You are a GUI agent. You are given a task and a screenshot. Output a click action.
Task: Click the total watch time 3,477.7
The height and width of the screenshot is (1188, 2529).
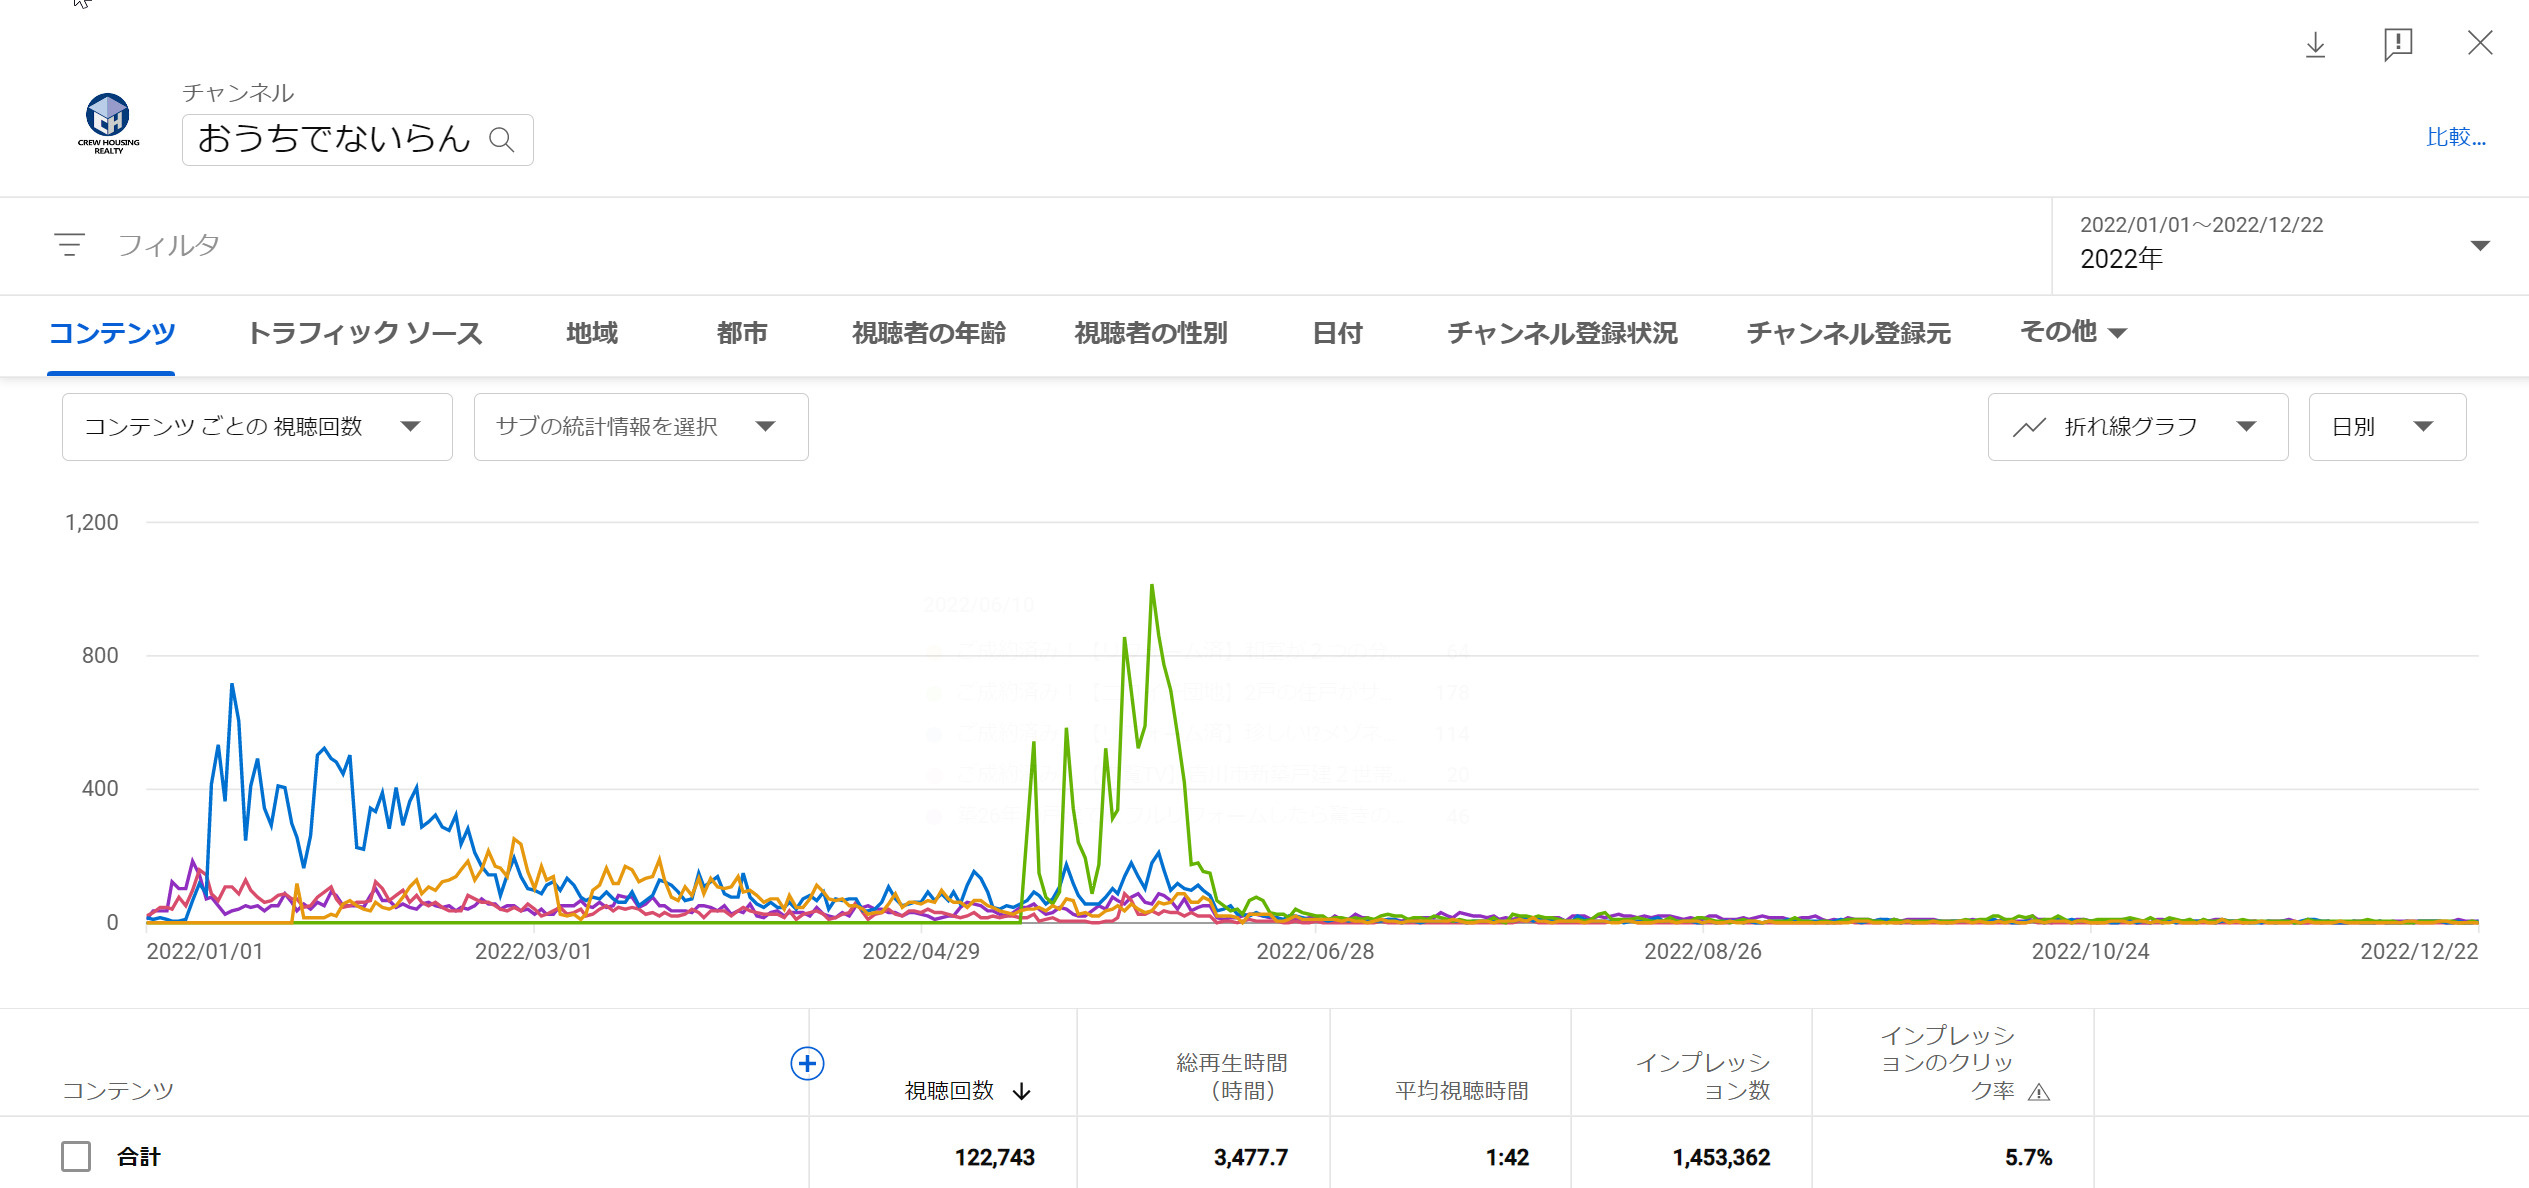click(x=1250, y=1157)
